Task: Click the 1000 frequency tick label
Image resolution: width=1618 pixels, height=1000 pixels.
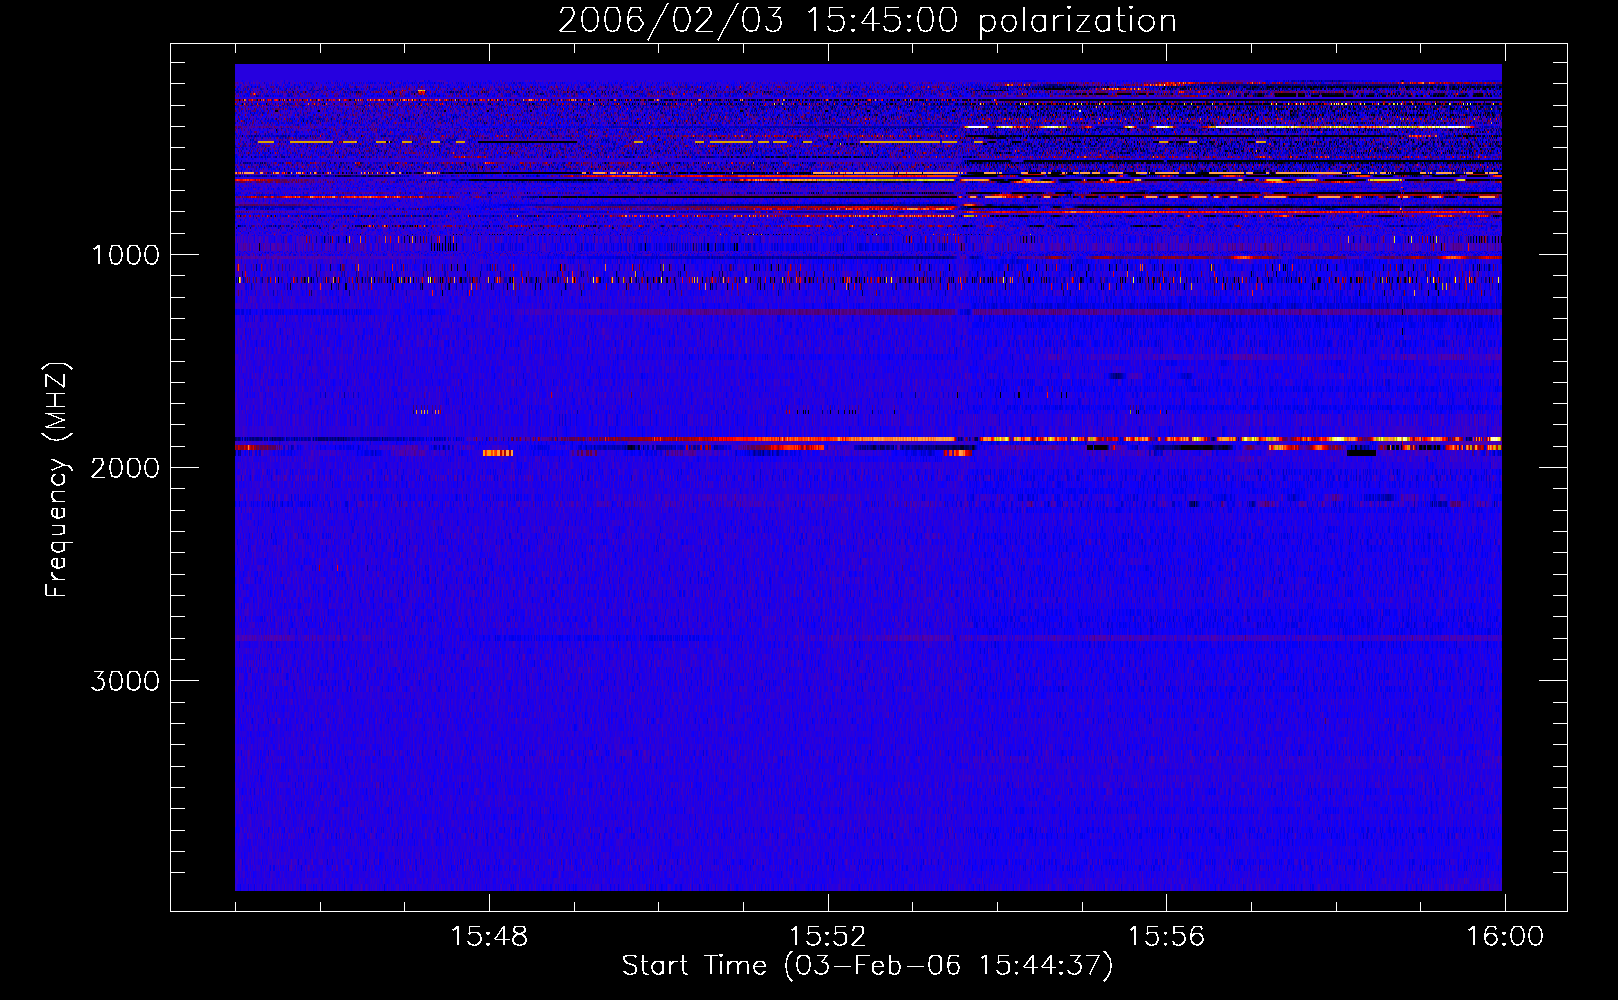Action: coord(125,255)
